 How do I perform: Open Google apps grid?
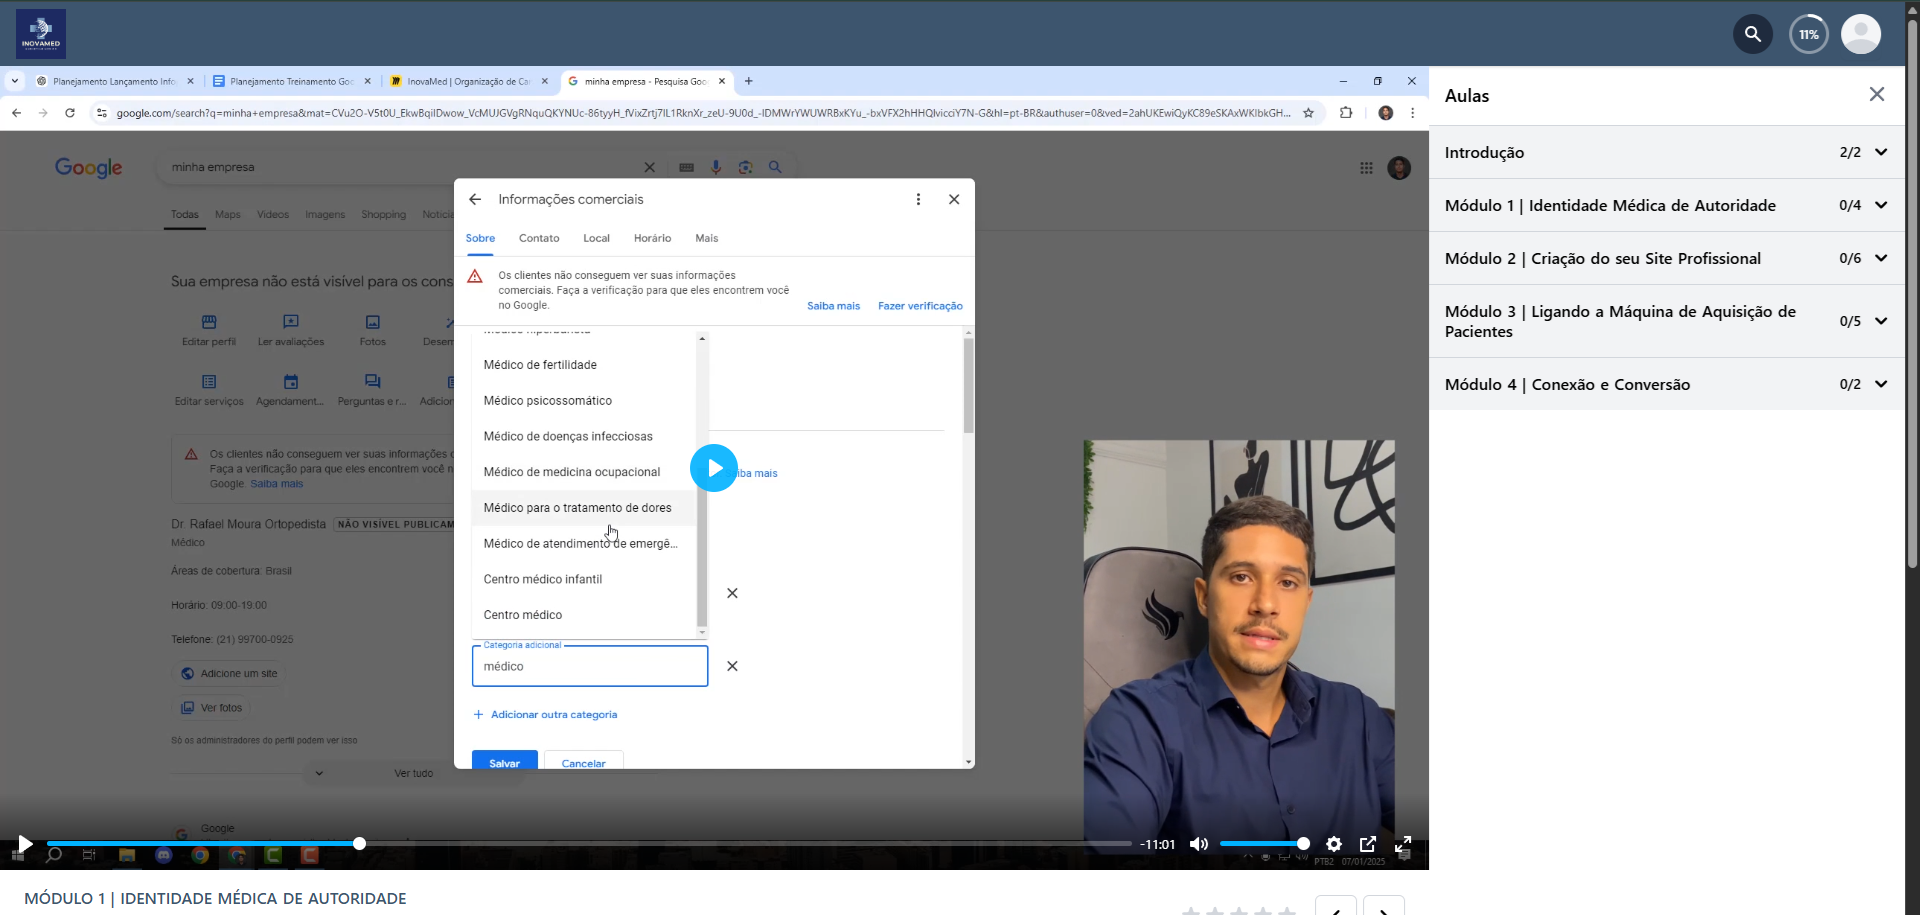(1366, 168)
